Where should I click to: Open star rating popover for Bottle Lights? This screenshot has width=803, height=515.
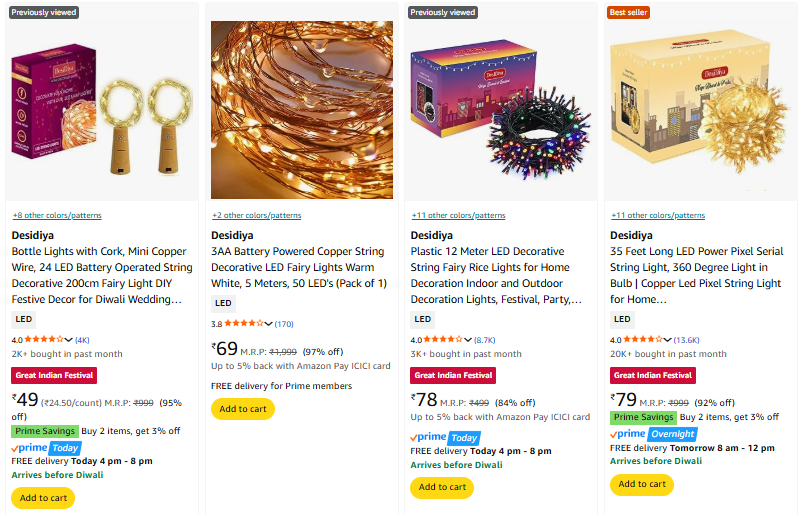pos(44,340)
